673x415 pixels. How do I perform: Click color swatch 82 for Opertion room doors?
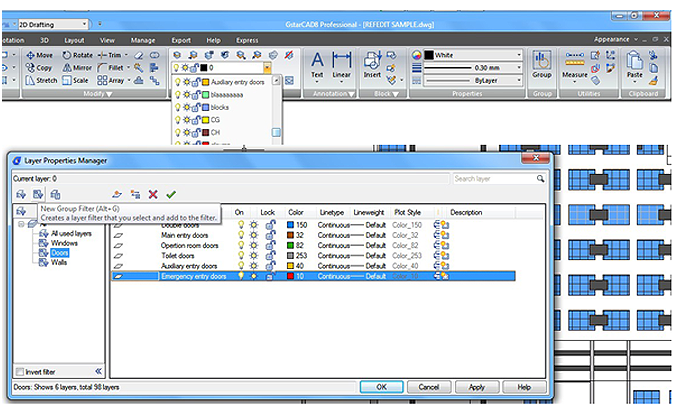291,245
